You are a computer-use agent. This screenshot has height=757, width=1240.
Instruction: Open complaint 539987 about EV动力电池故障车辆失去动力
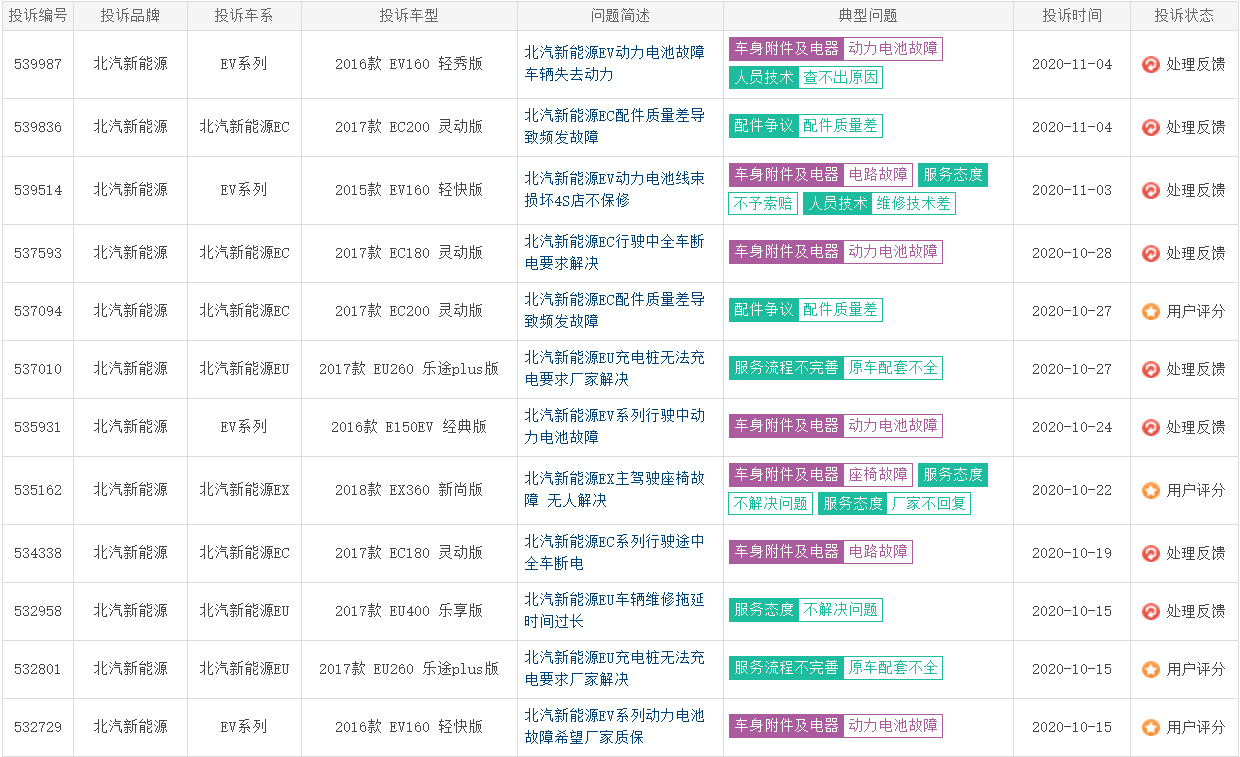(614, 63)
